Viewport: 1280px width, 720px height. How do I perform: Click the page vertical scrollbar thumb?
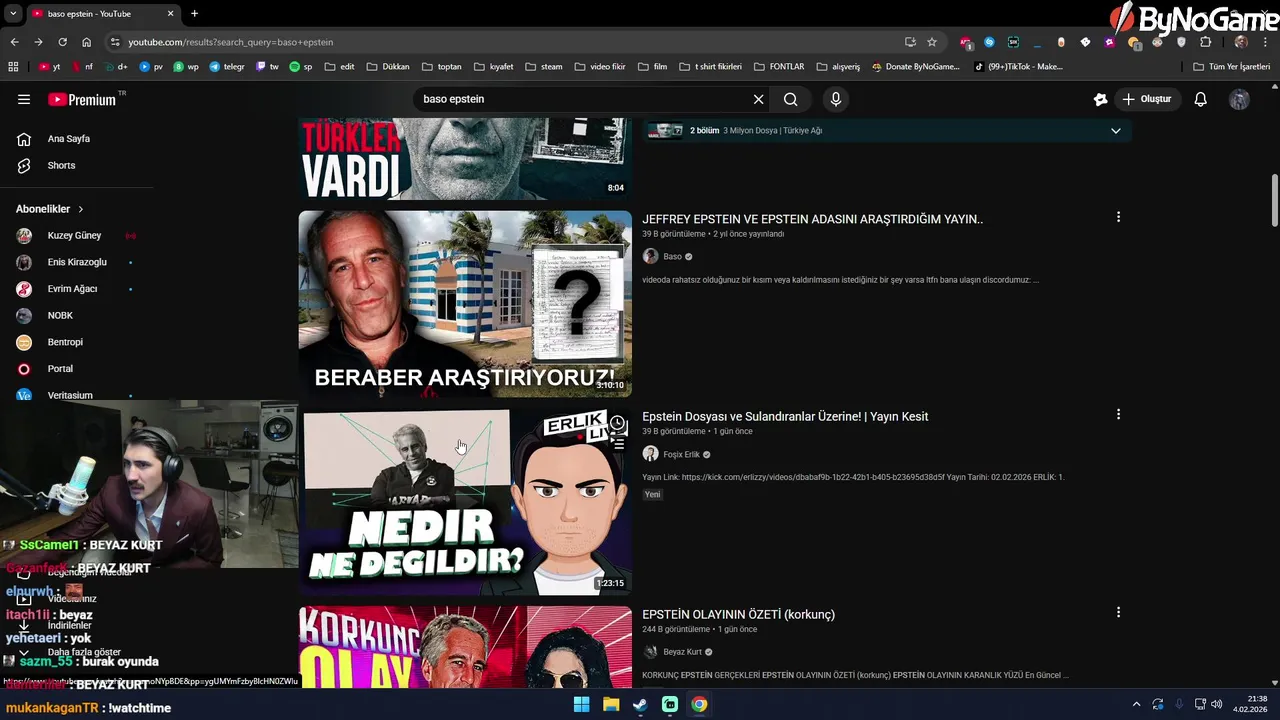pyautogui.click(x=1274, y=201)
